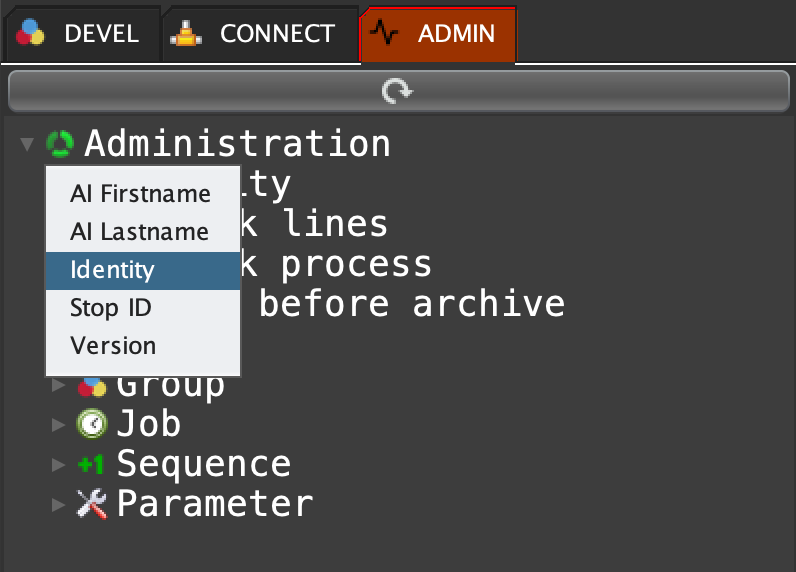The image size is (796, 572).
Task: Expand the Parameter tree node arrow
Action: click(x=59, y=504)
